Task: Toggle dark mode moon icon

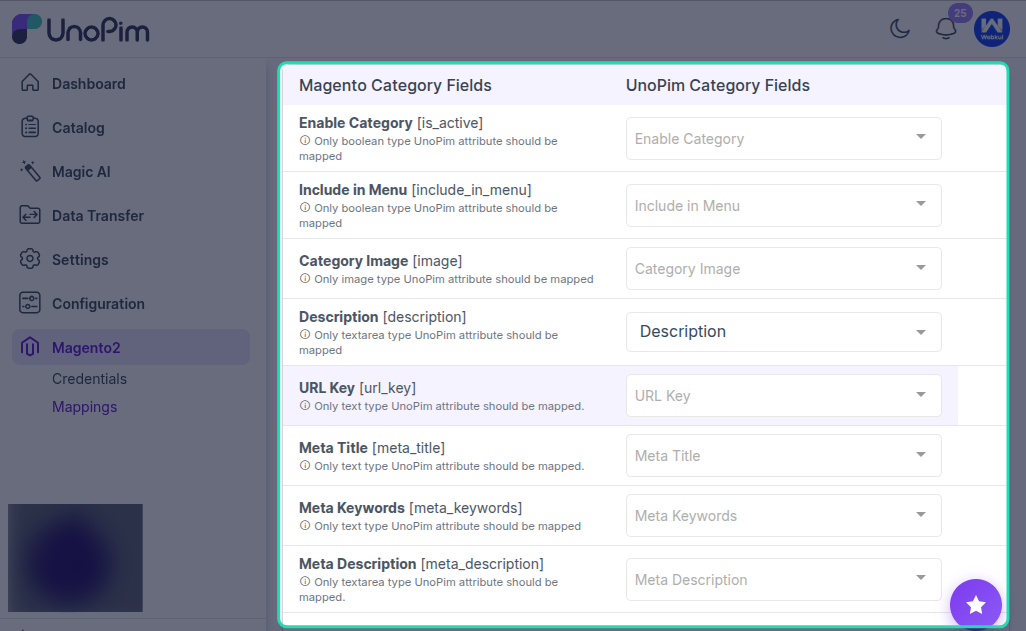Action: [x=900, y=28]
